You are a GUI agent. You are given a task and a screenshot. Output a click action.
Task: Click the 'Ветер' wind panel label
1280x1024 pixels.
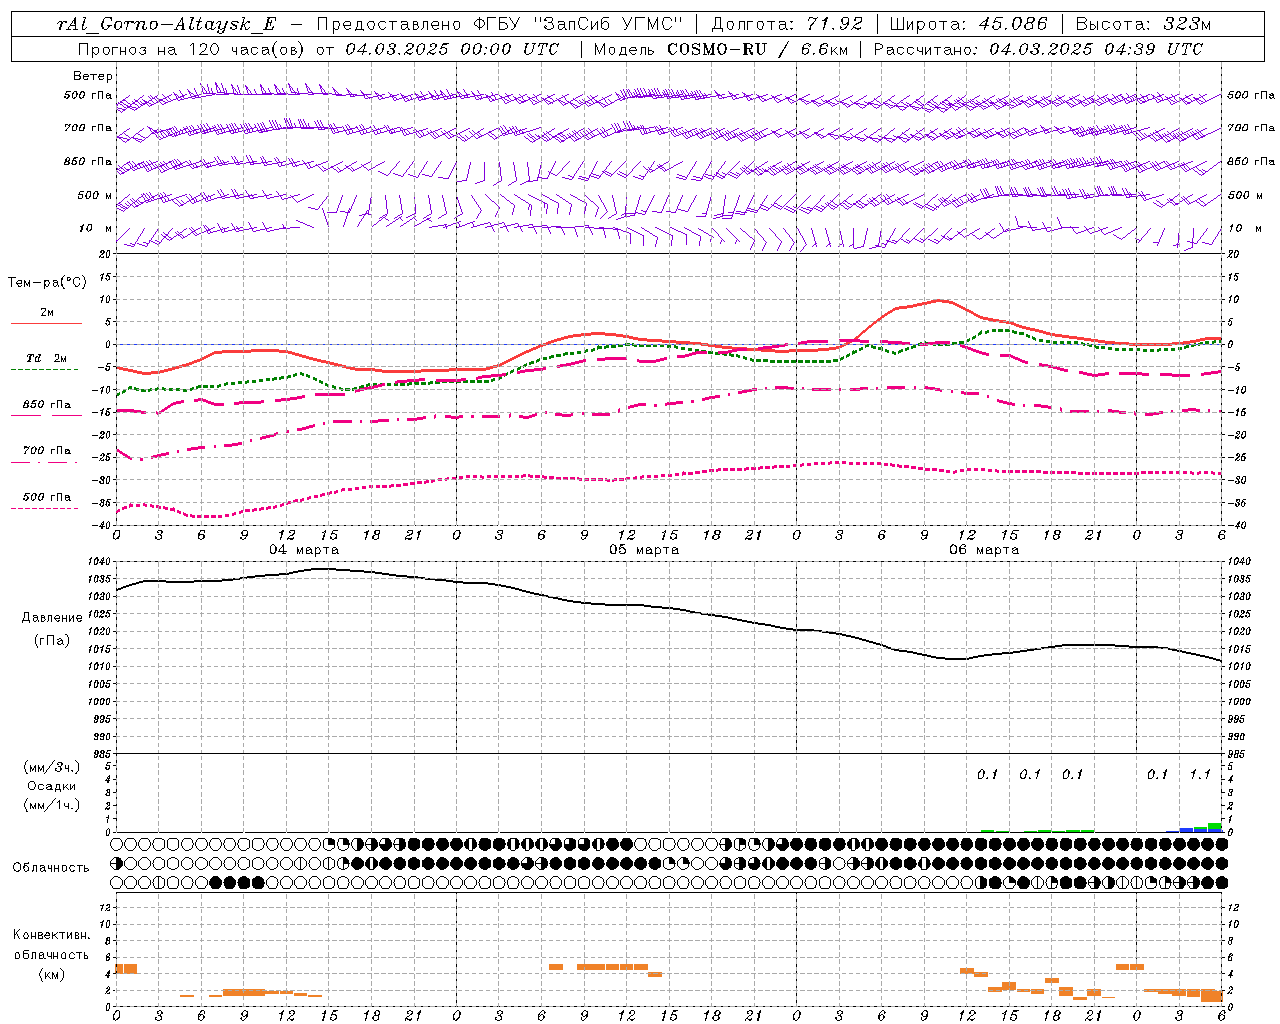click(93, 76)
